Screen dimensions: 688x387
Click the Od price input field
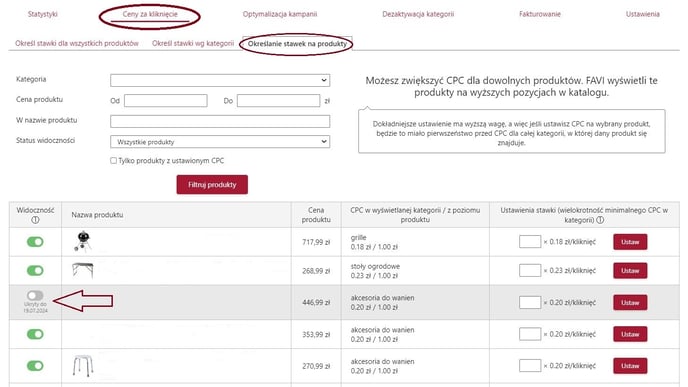[x=165, y=100]
